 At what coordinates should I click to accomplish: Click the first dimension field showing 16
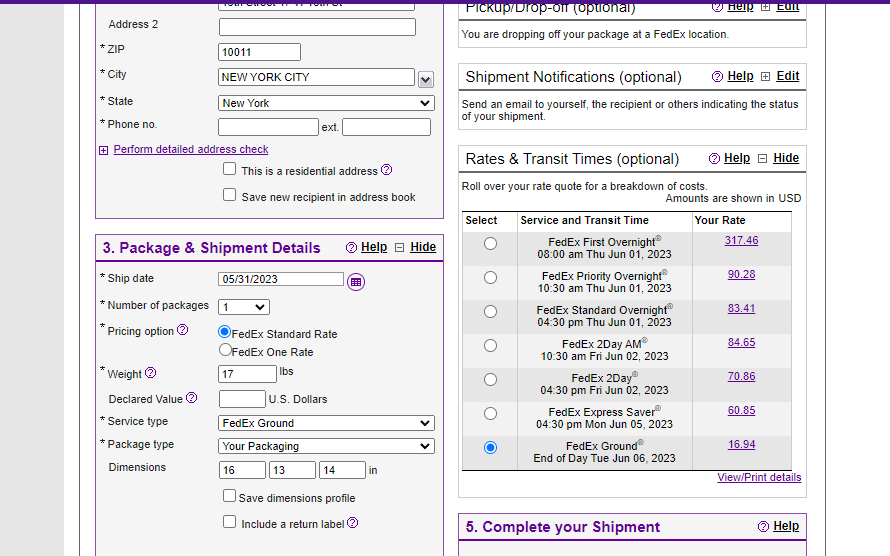pos(242,470)
